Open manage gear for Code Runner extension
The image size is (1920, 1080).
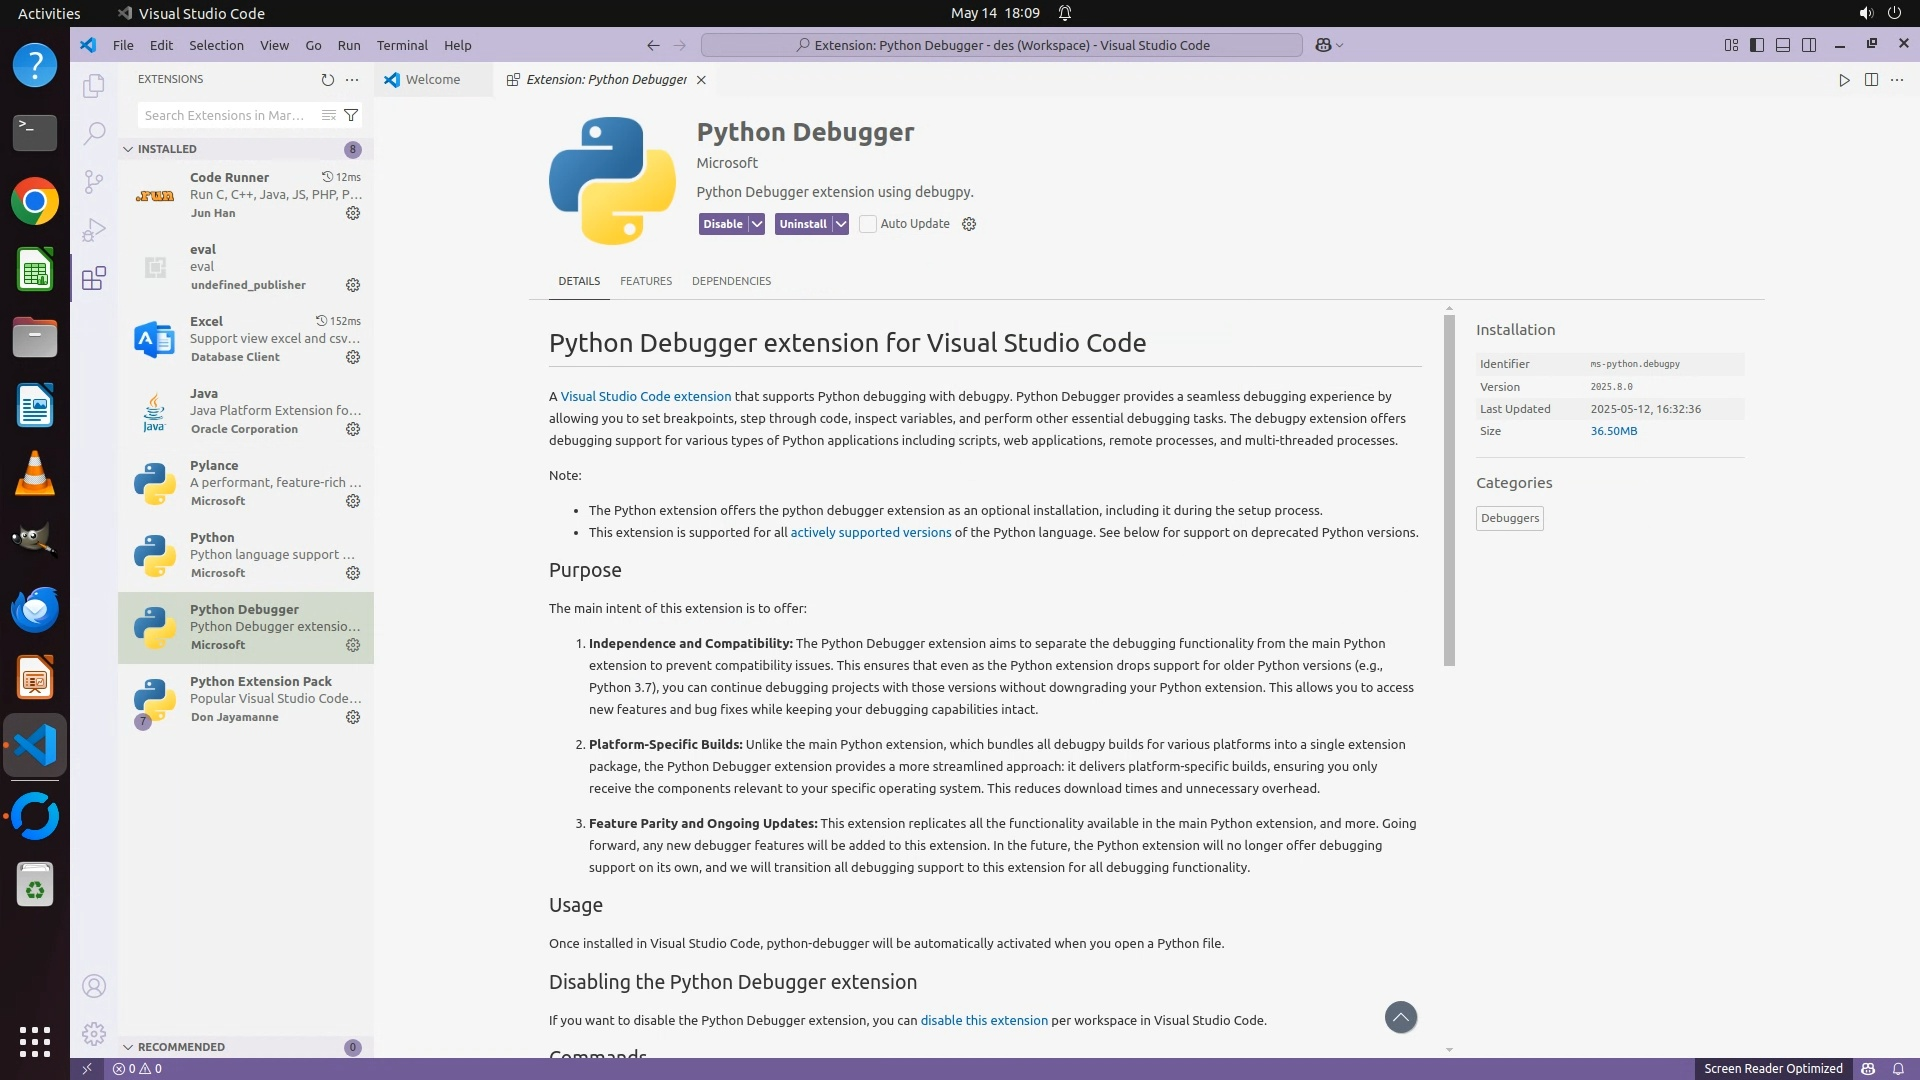[x=353, y=213]
